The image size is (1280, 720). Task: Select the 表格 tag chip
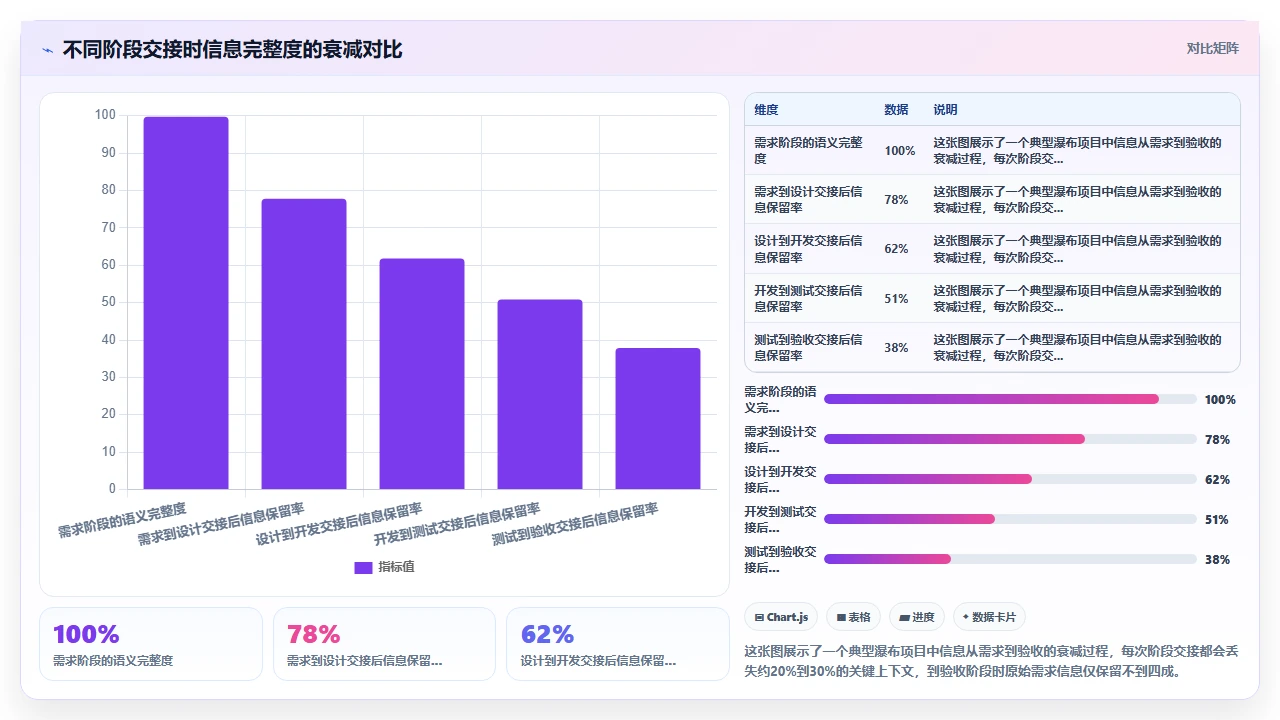coord(854,617)
